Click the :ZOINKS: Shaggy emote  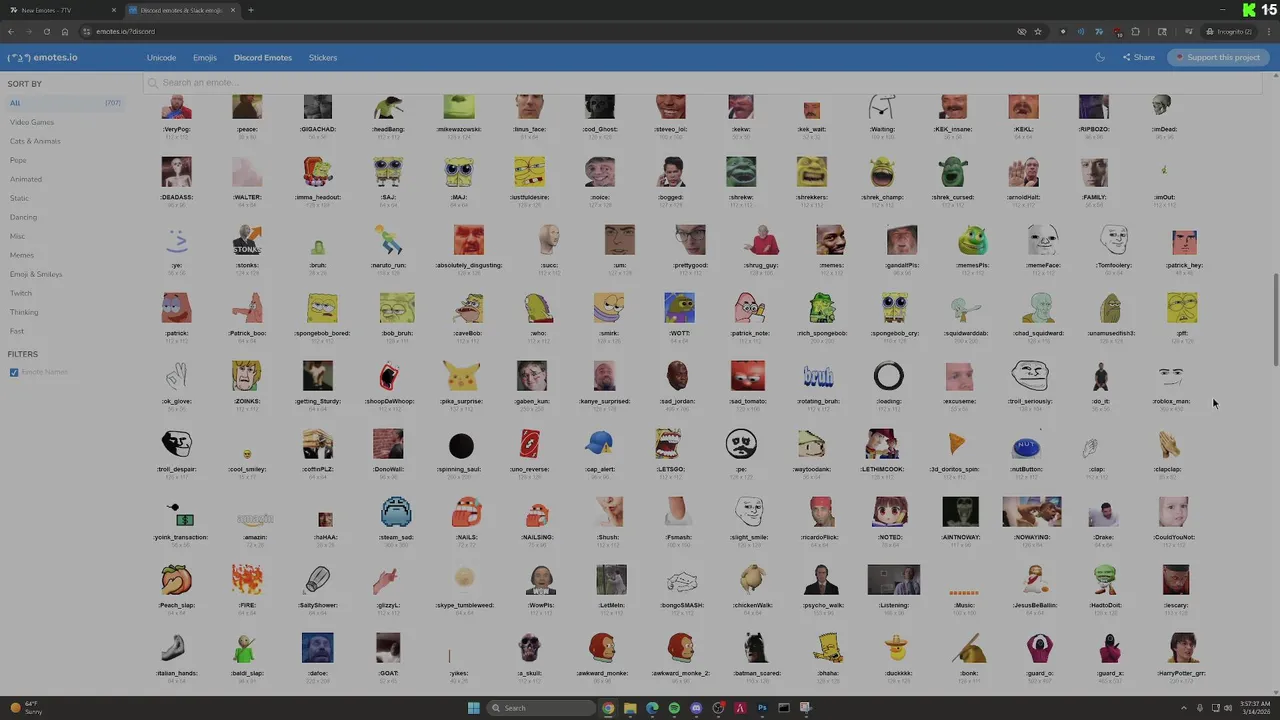247,376
